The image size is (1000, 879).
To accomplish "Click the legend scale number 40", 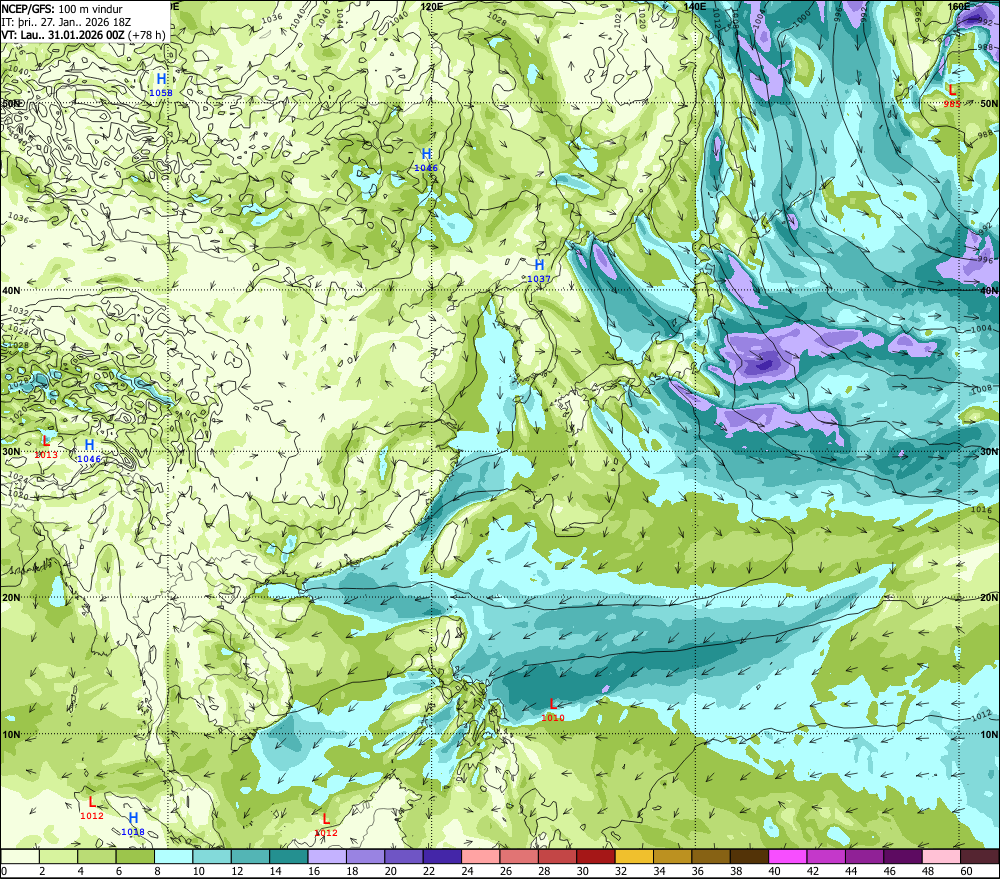I will click(774, 871).
